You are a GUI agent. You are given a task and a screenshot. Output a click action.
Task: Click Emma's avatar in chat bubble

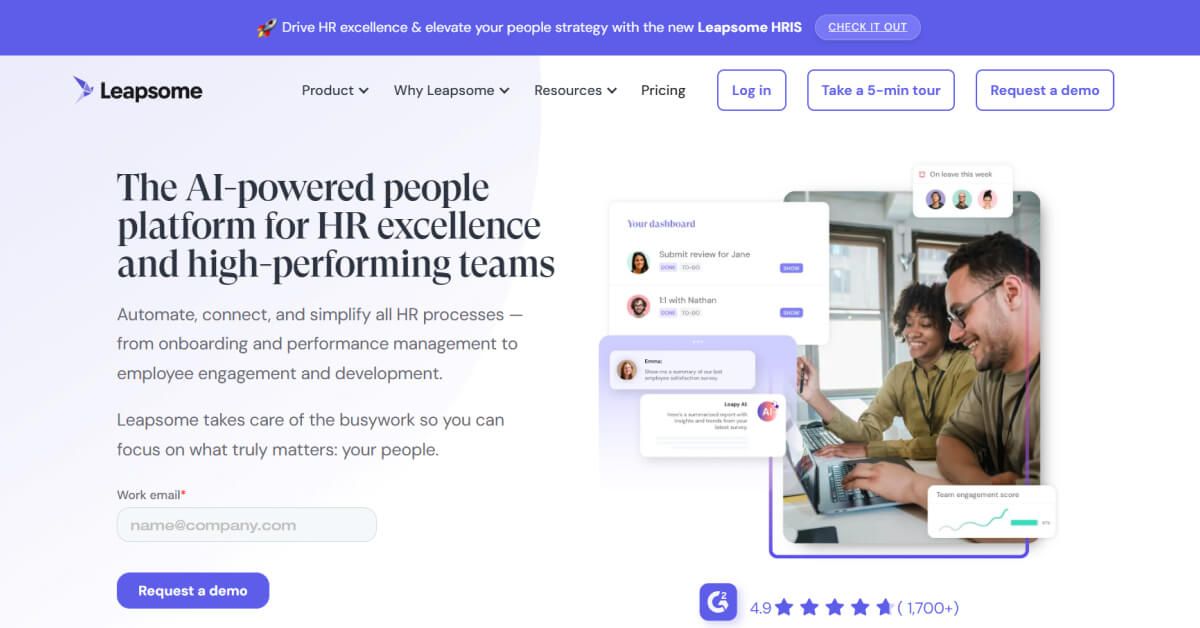(x=627, y=370)
